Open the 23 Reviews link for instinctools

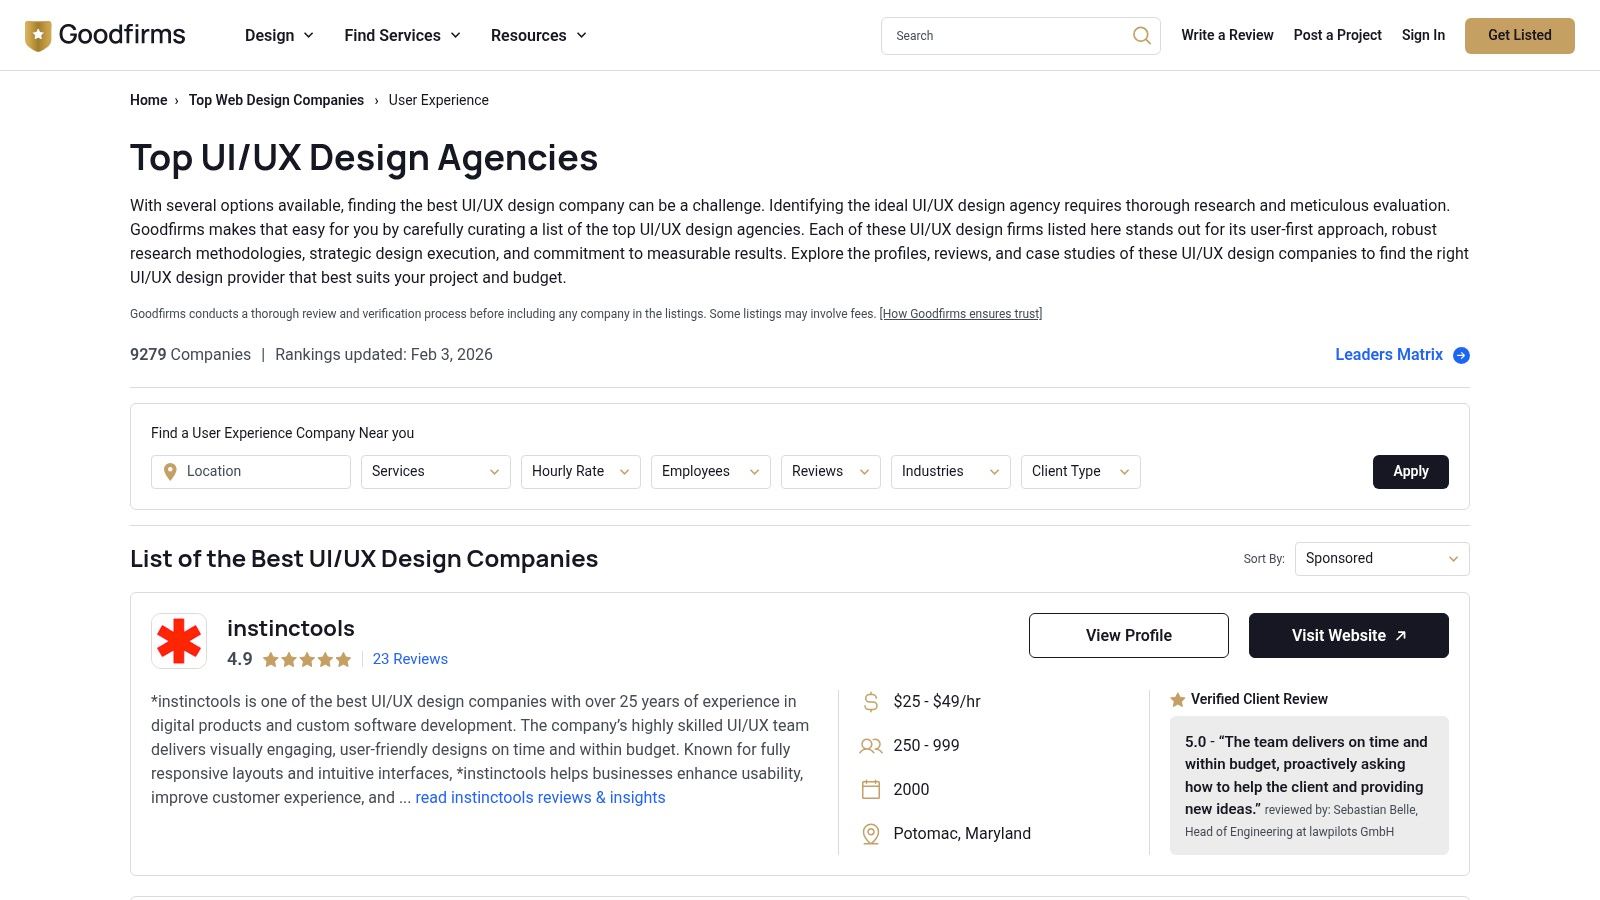coord(409,659)
